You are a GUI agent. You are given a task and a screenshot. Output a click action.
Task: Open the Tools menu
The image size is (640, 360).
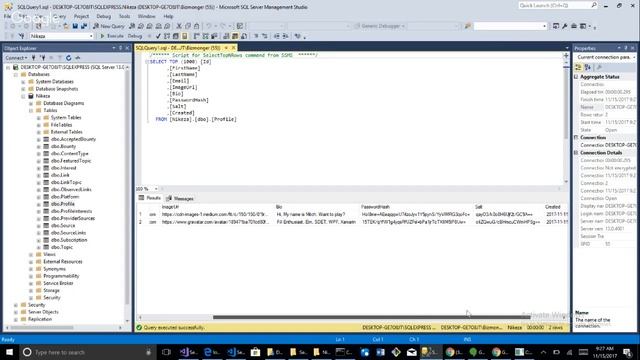(124, 16)
